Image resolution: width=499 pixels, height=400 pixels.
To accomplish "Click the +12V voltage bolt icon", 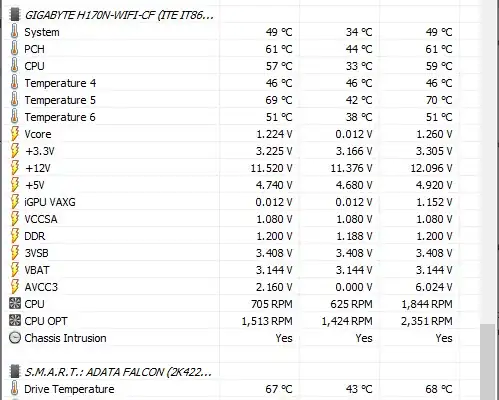I will click(14, 168).
